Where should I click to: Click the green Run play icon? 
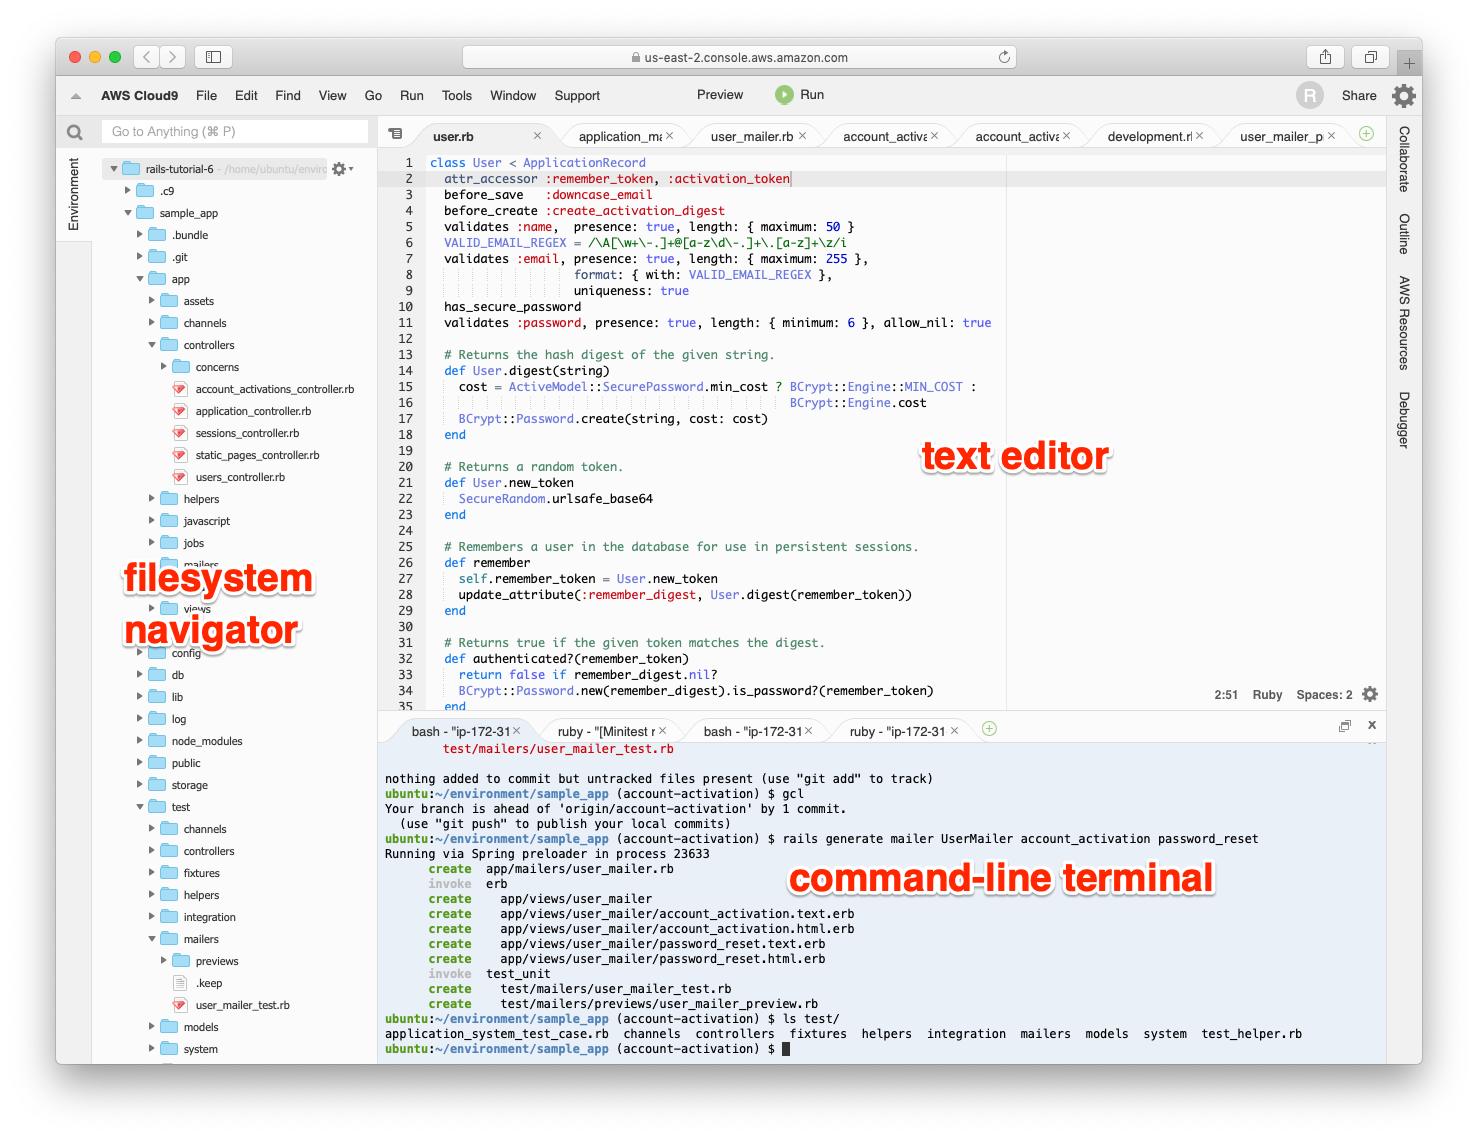784,95
